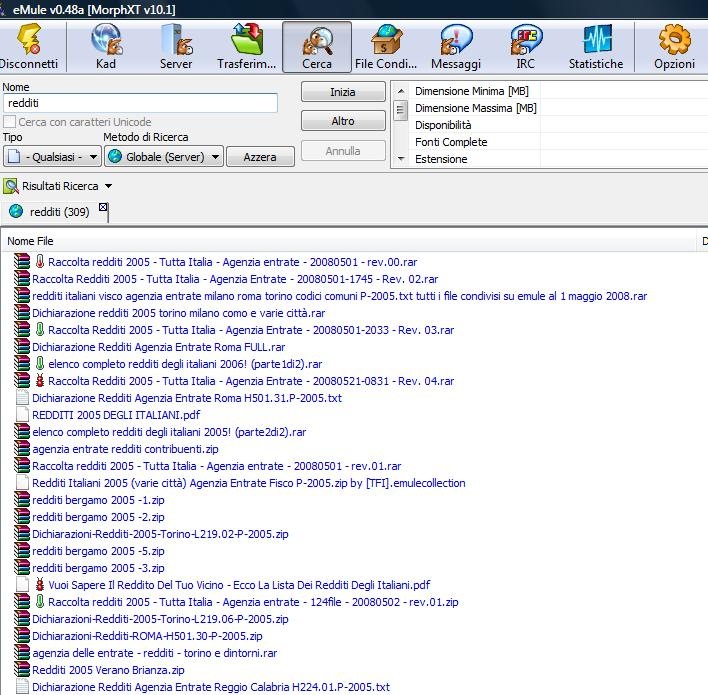Screen dimensions: 708x695
Task: Expand the Risultati Ricerca dropdown arrow
Action: tap(108, 186)
